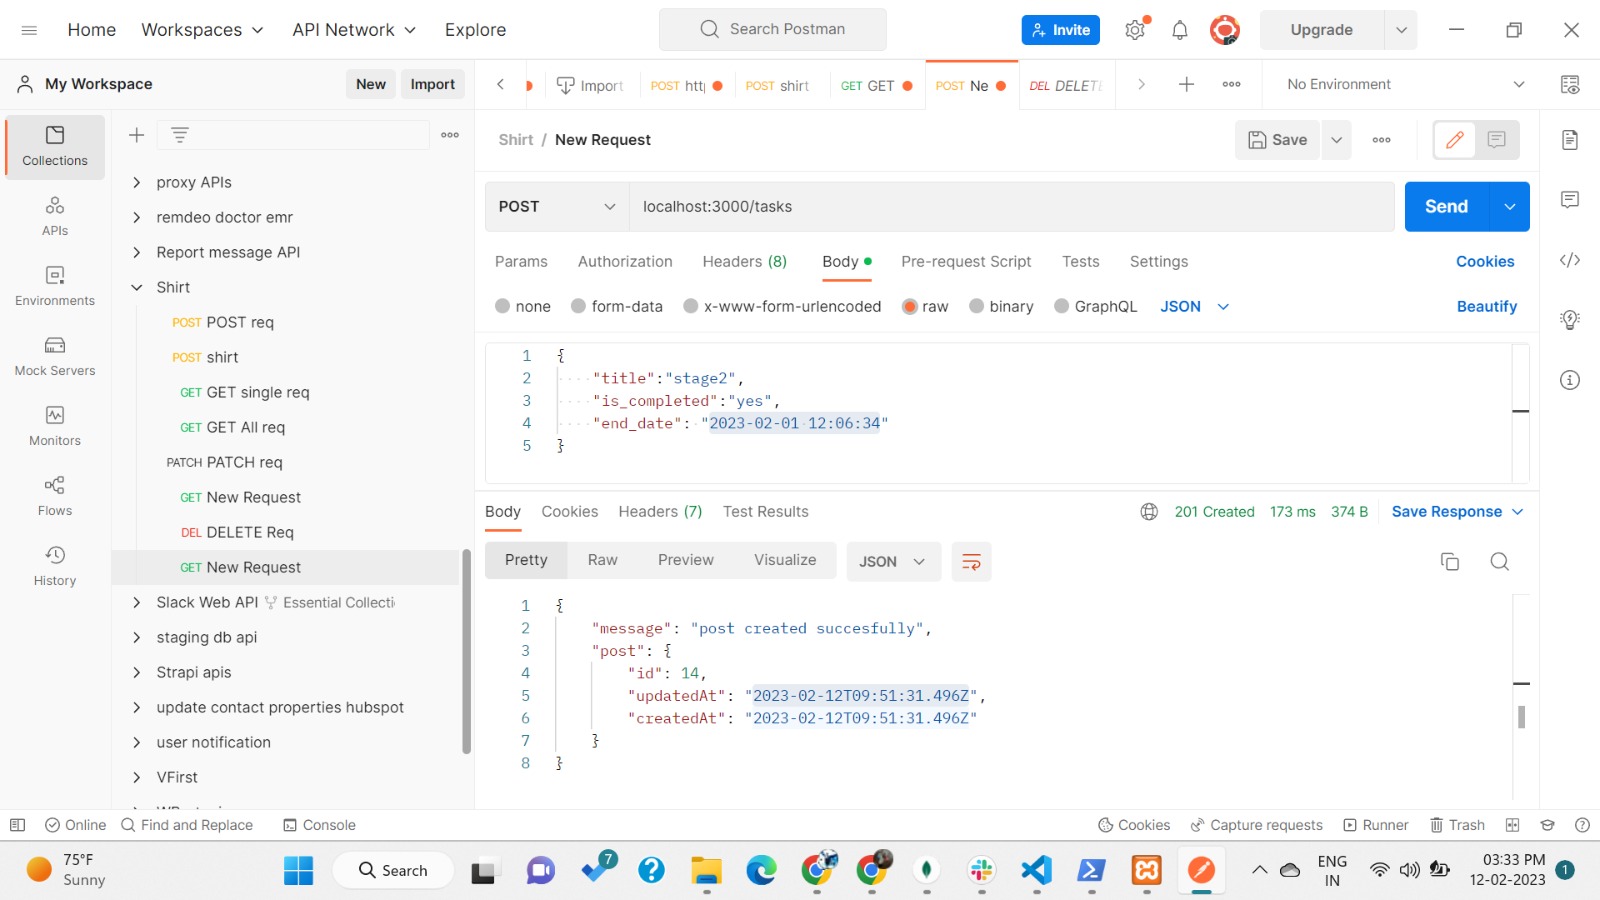Select GraphQL body type
This screenshot has height=900, width=1600.
pyautogui.click(x=1096, y=306)
